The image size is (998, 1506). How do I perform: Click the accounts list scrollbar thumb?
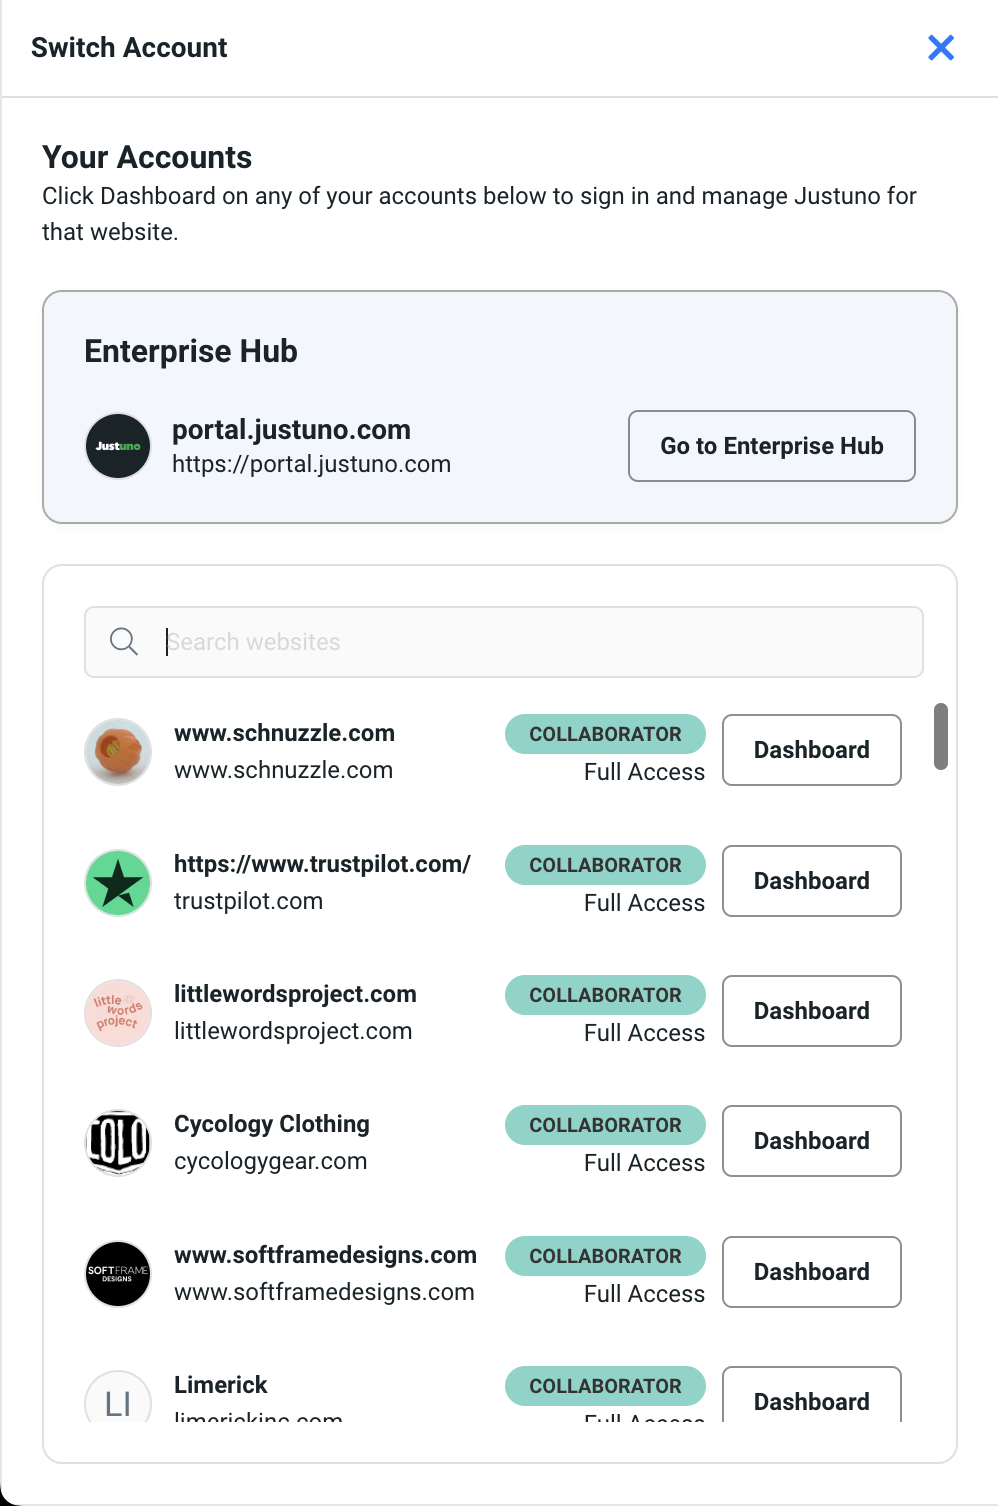click(940, 737)
